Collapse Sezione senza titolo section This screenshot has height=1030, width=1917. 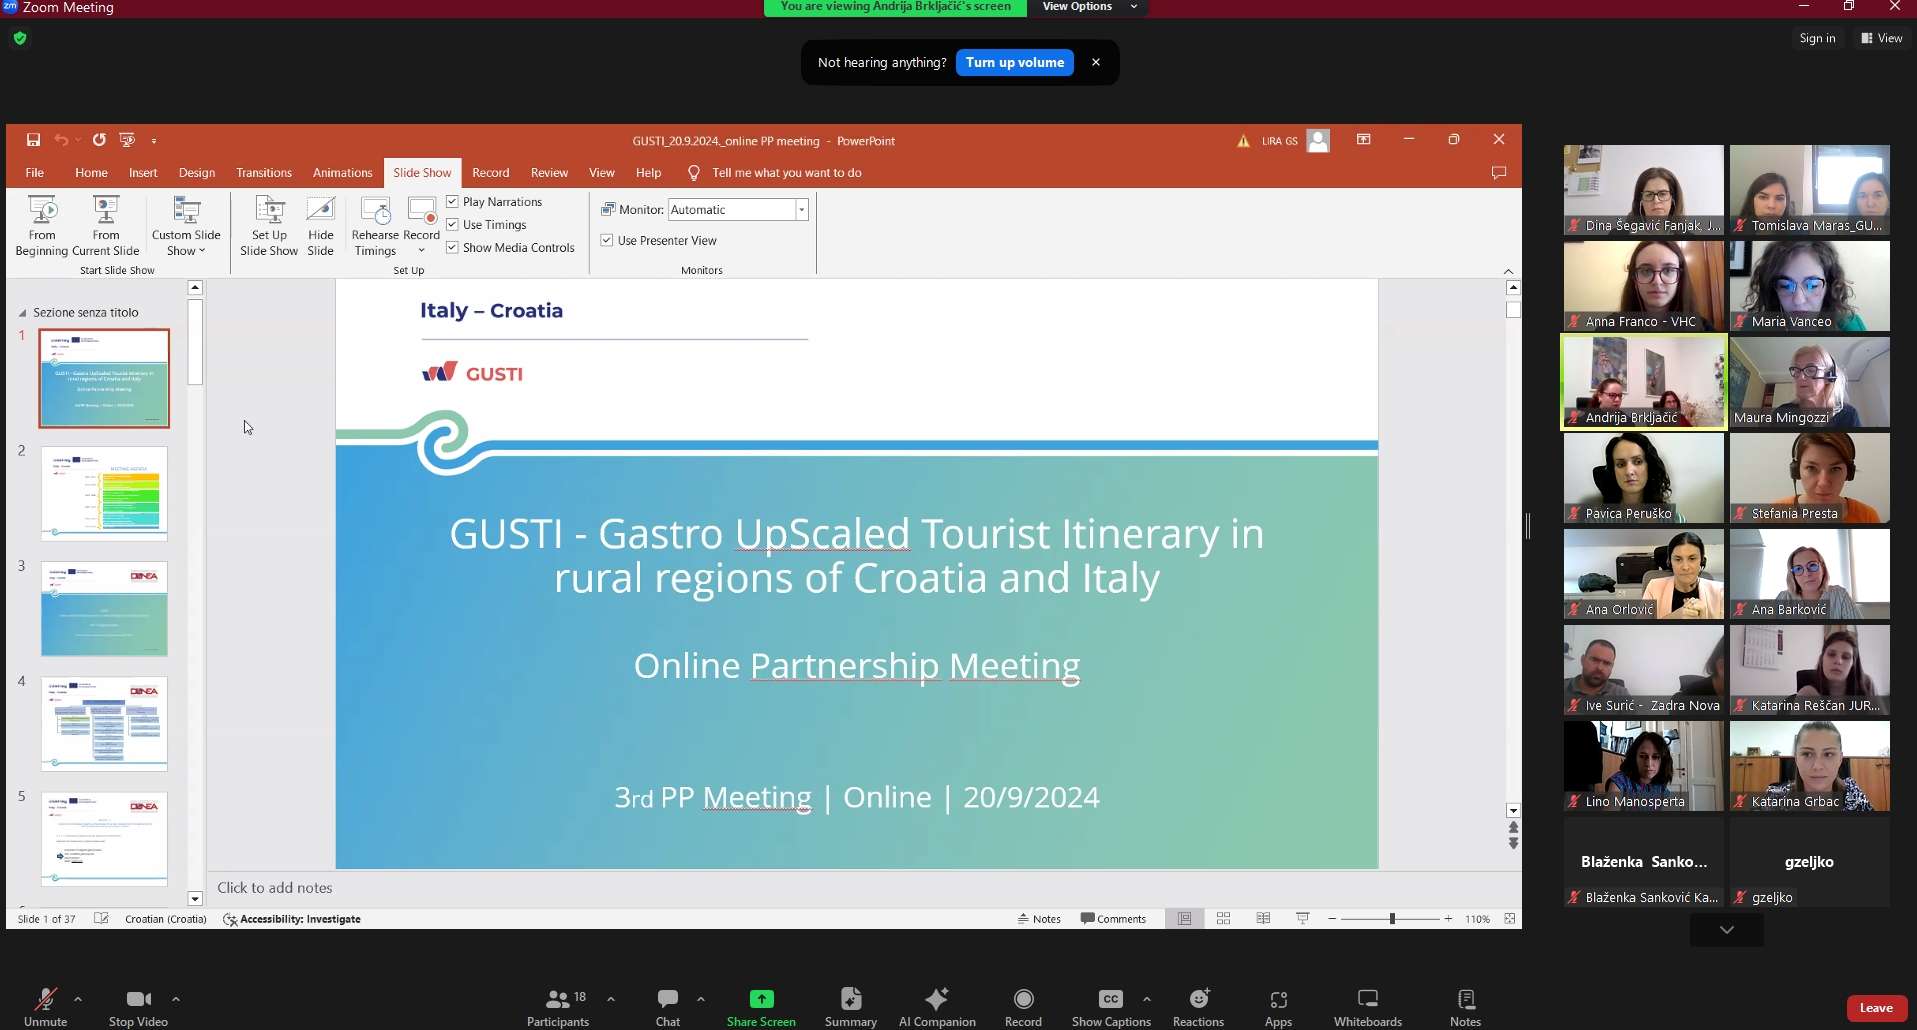(22, 313)
